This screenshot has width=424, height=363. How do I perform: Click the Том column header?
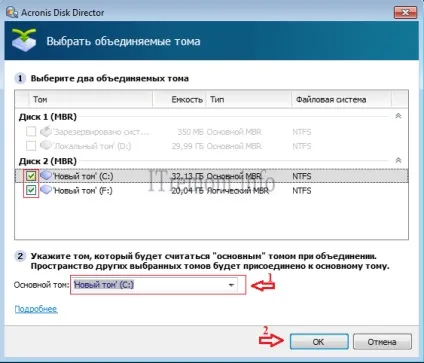pos(91,99)
